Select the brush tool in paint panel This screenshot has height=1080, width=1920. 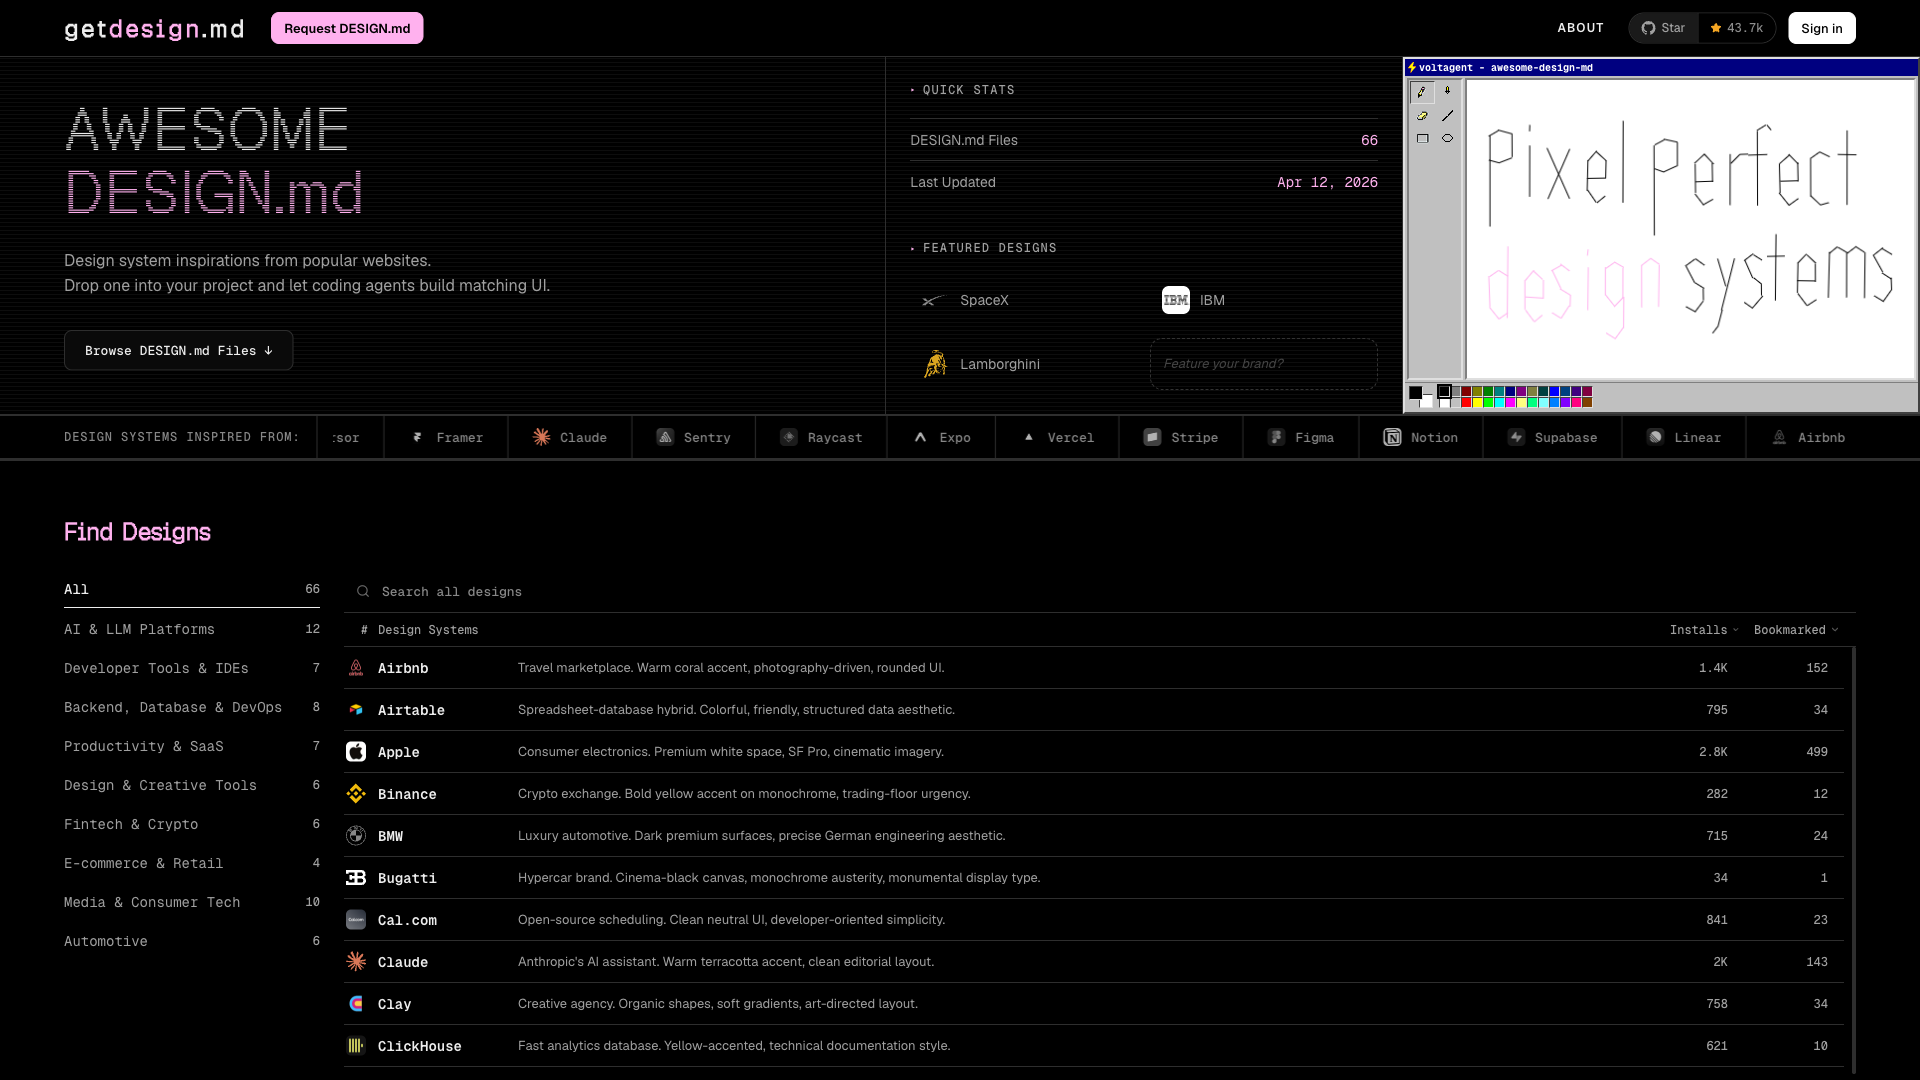click(1447, 92)
